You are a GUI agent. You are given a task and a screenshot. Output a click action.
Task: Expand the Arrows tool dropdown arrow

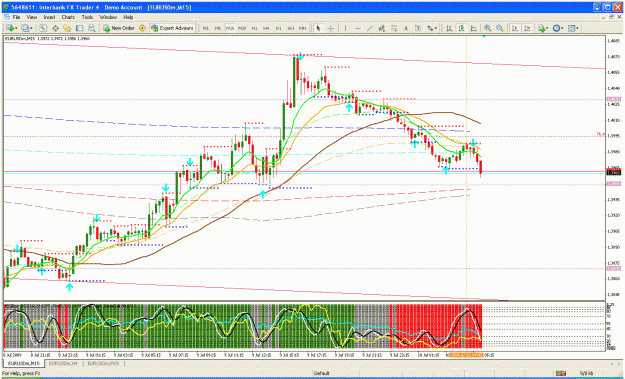436,29
